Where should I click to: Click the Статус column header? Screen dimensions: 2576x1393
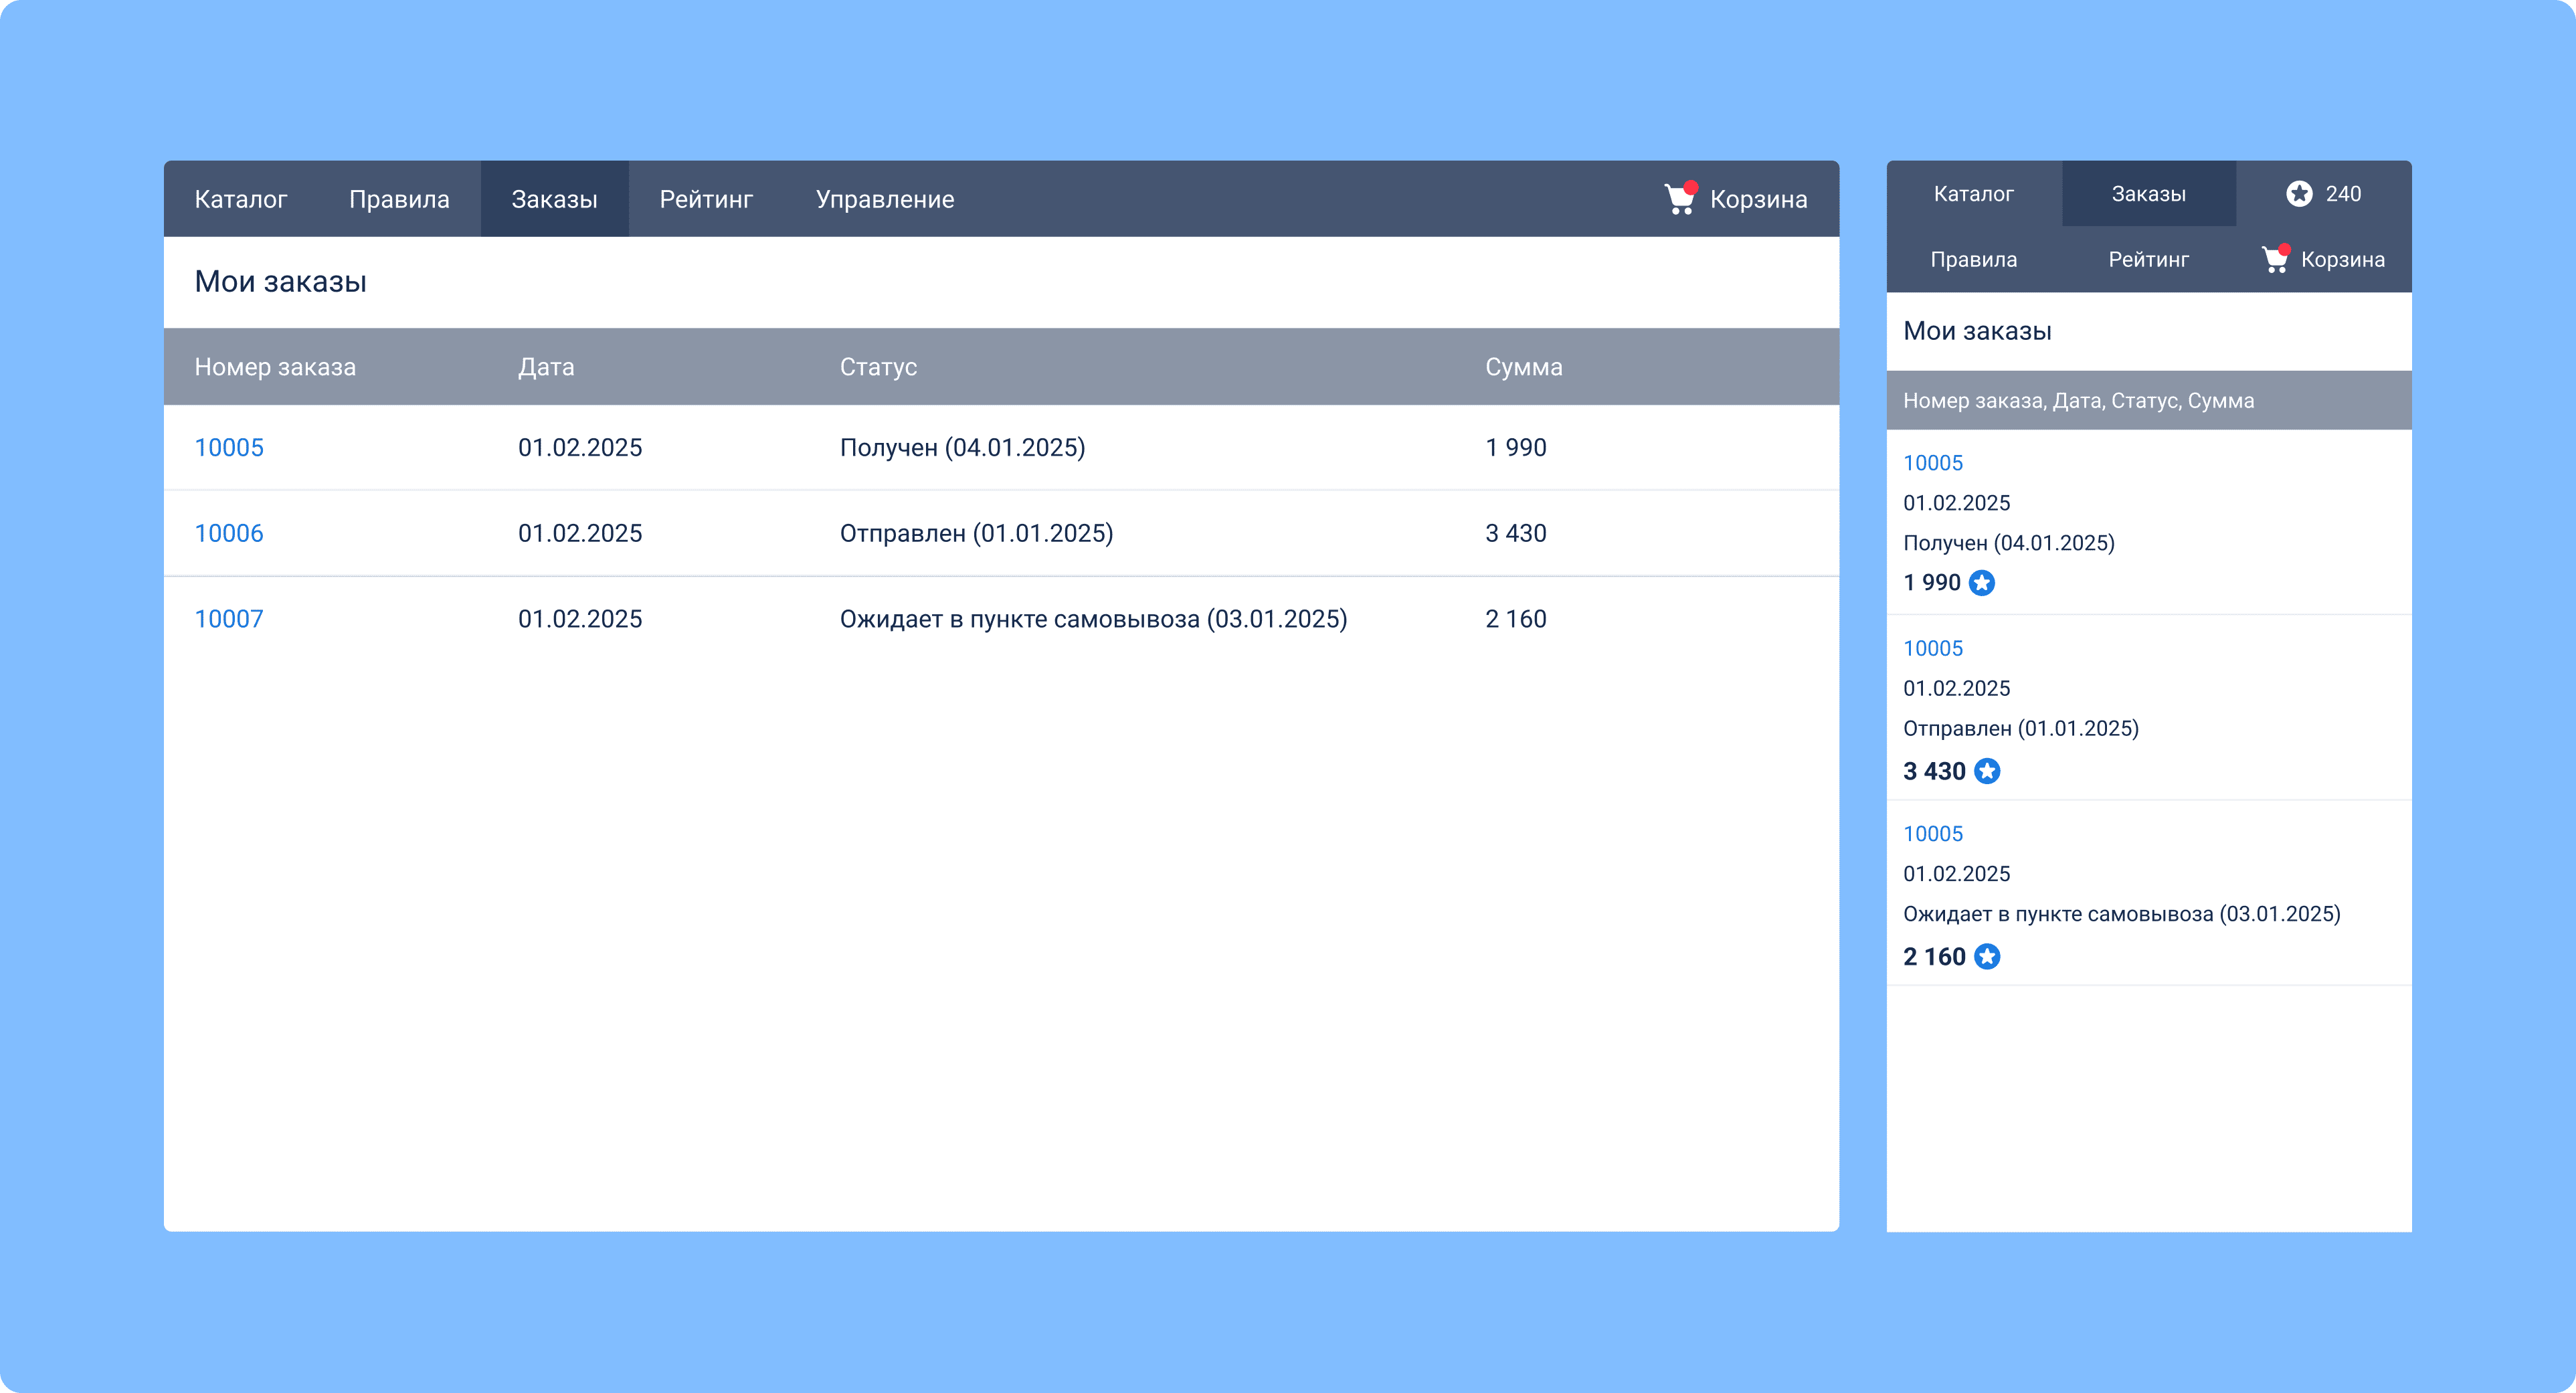[x=878, y=367]
